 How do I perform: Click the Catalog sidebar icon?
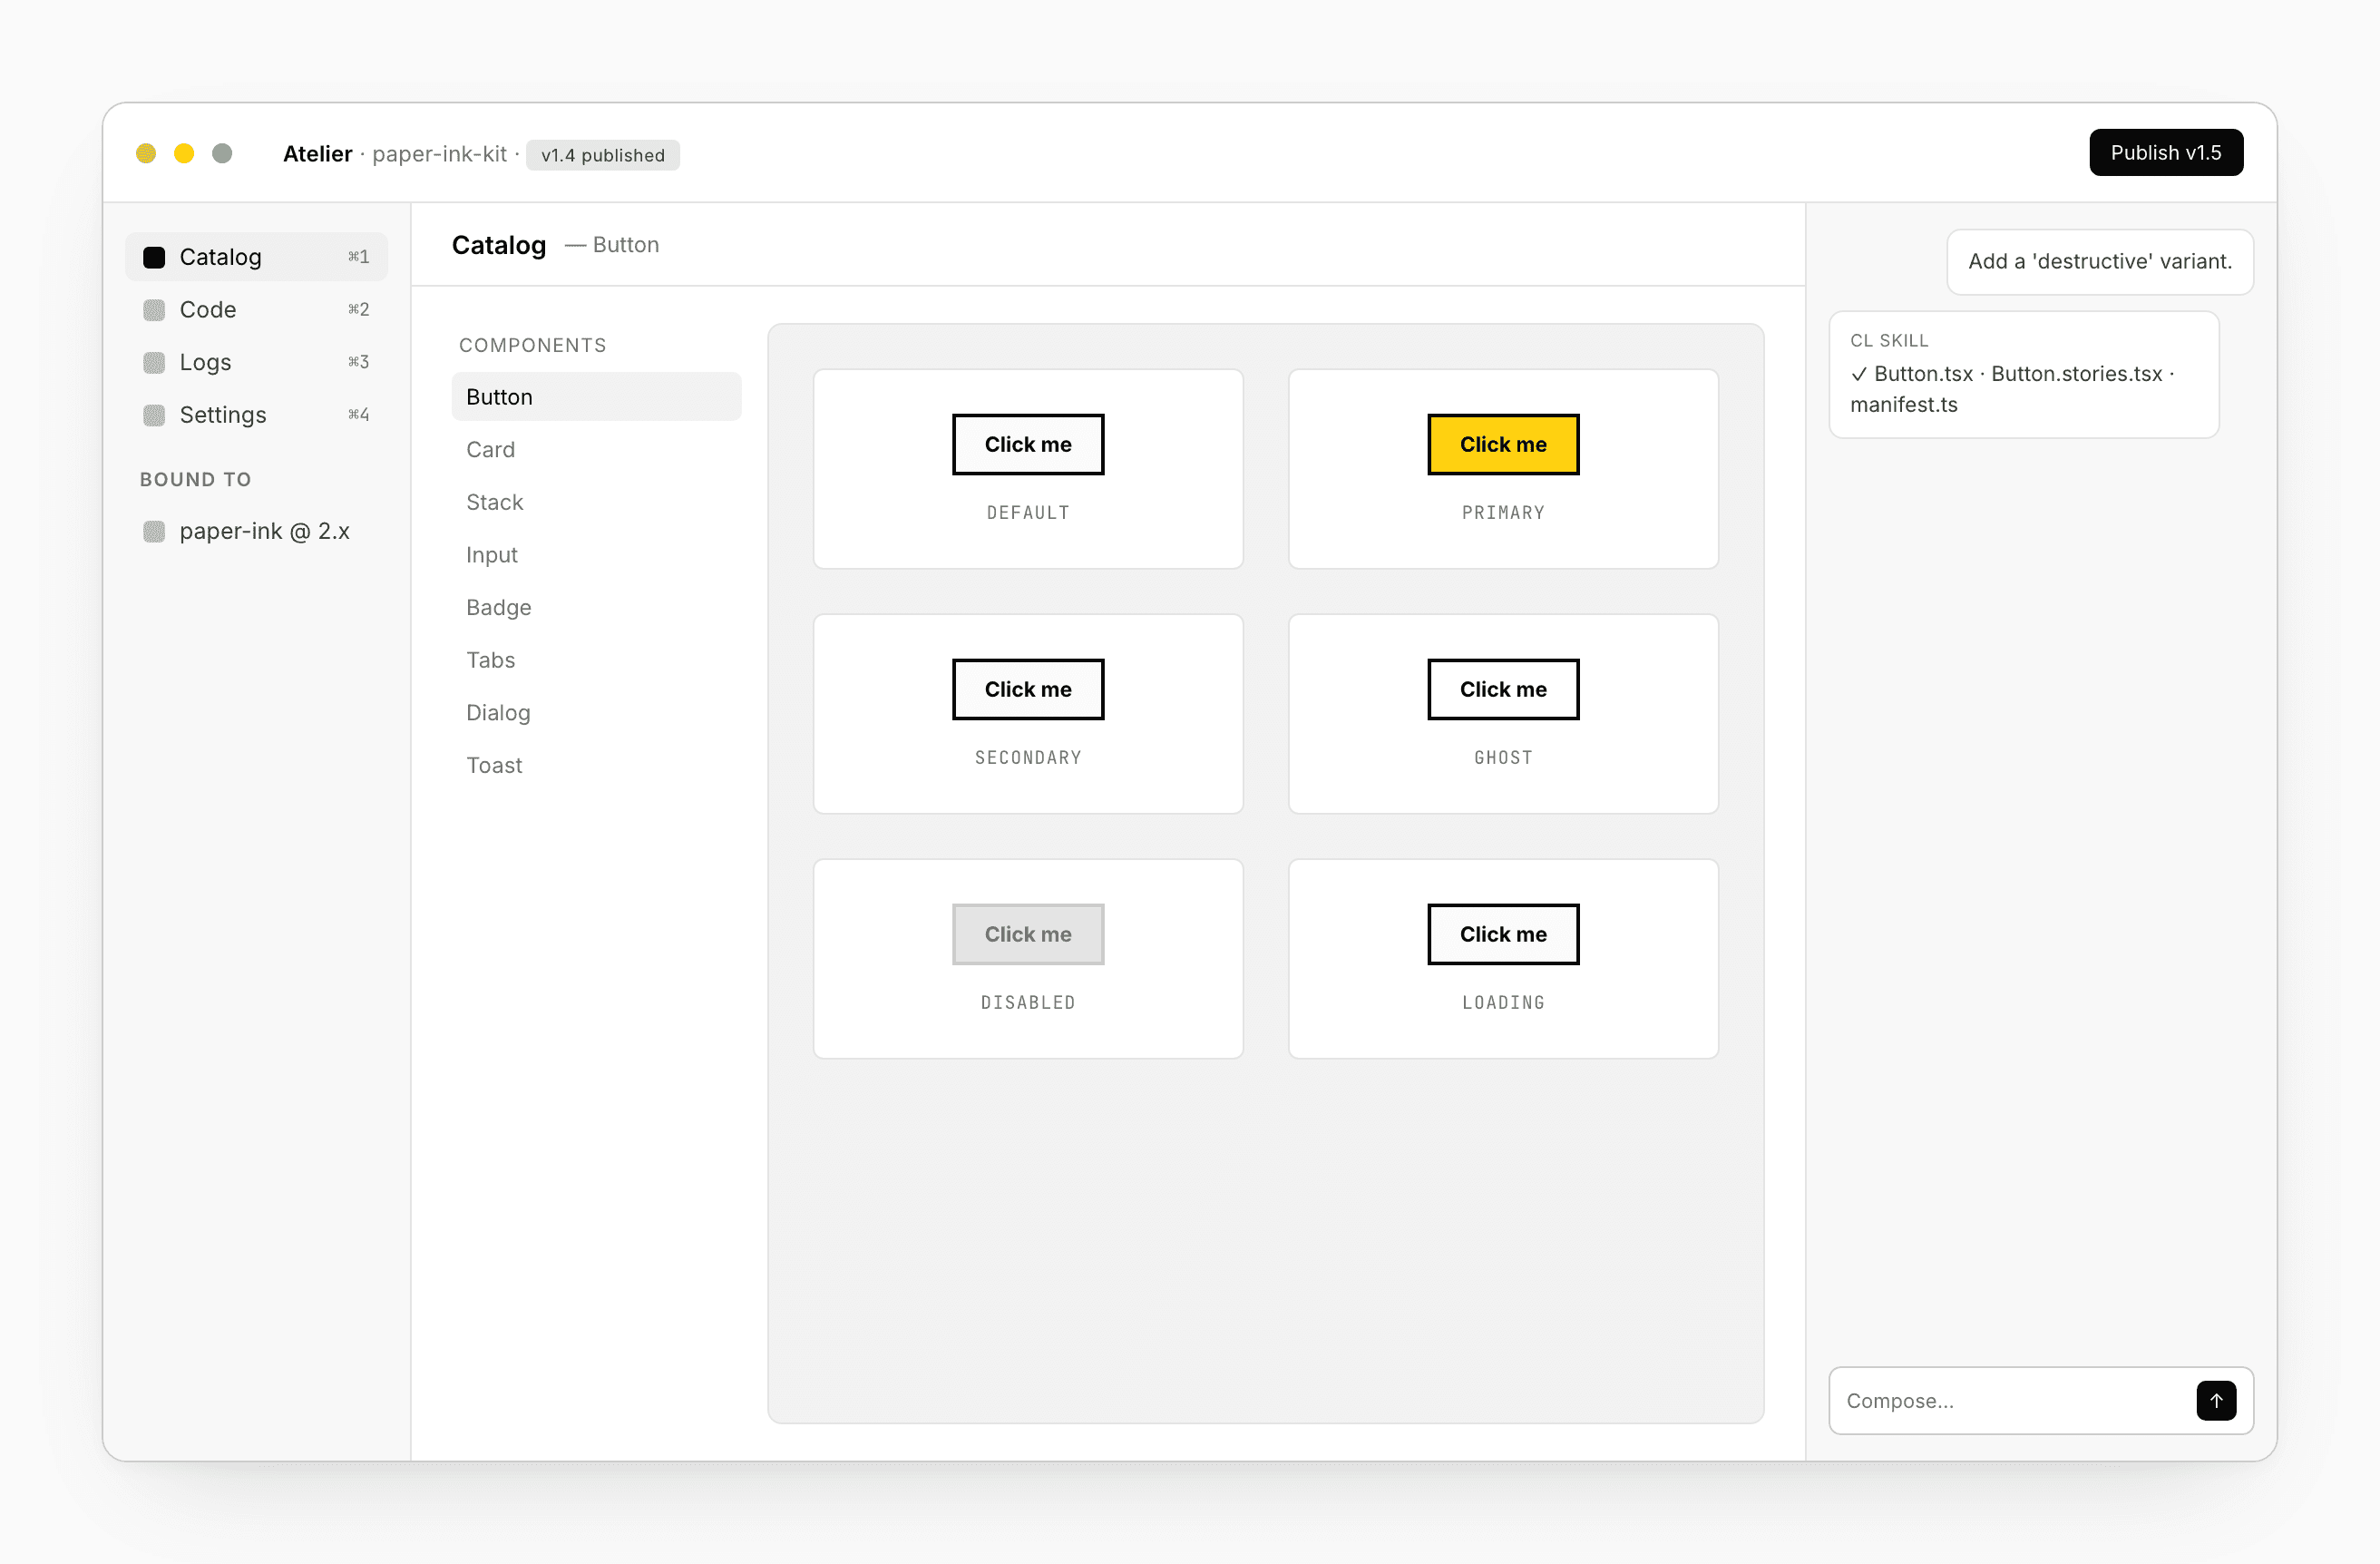pyautogui.click(x=154, y=257)
